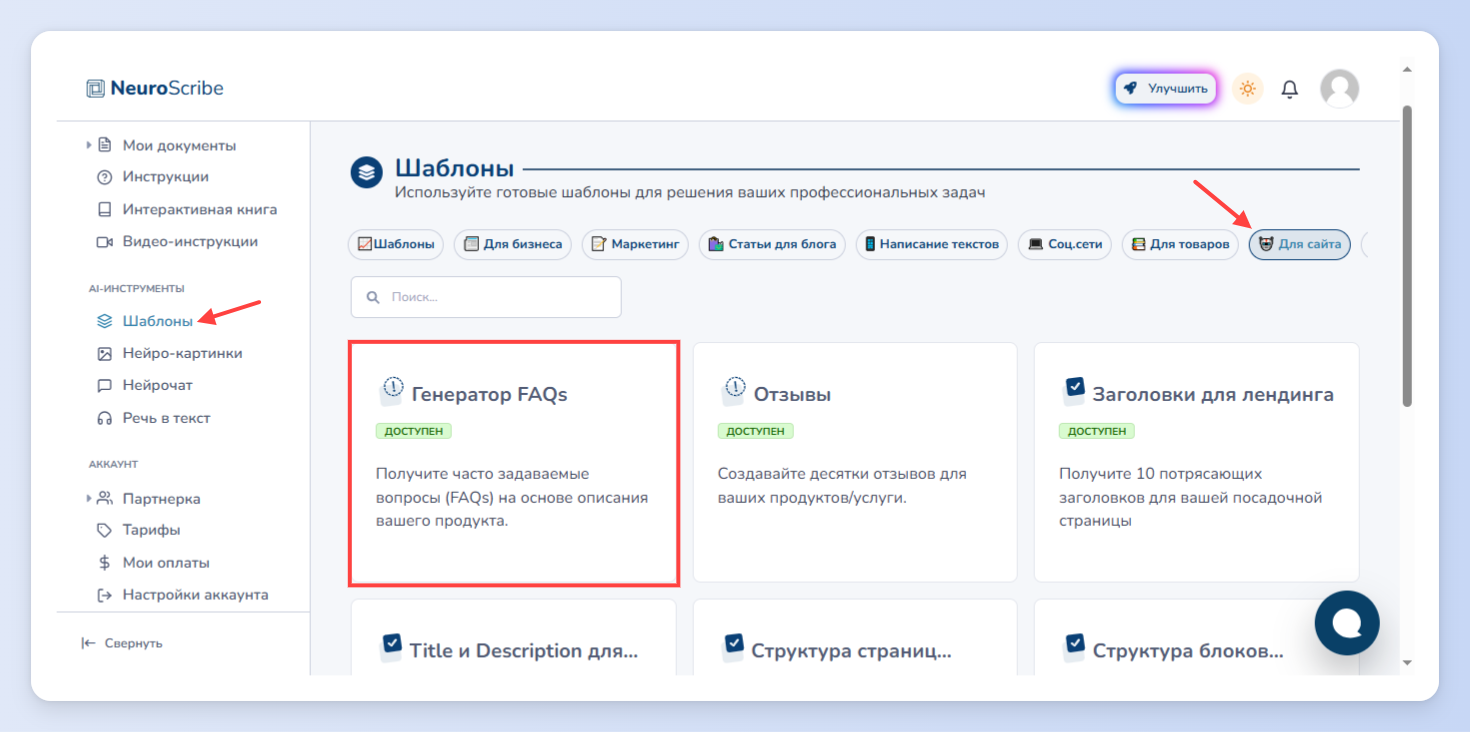Select the Для товаров category chip
The width and height of the screenshot is (1470, 732).
1180,244
